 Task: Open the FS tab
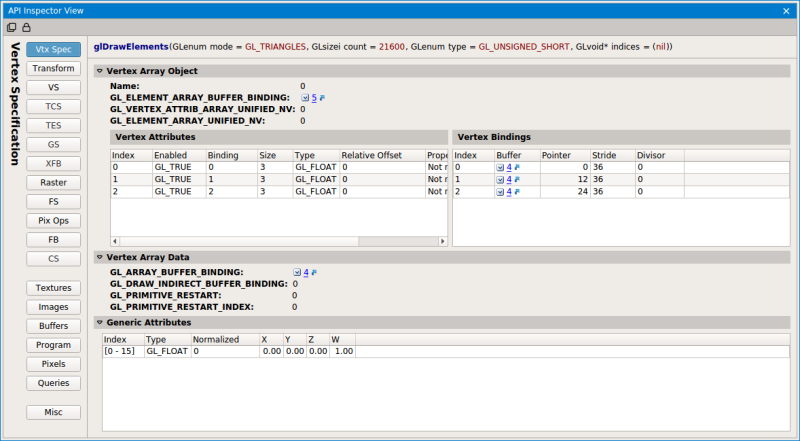click(x=54, y=202)
